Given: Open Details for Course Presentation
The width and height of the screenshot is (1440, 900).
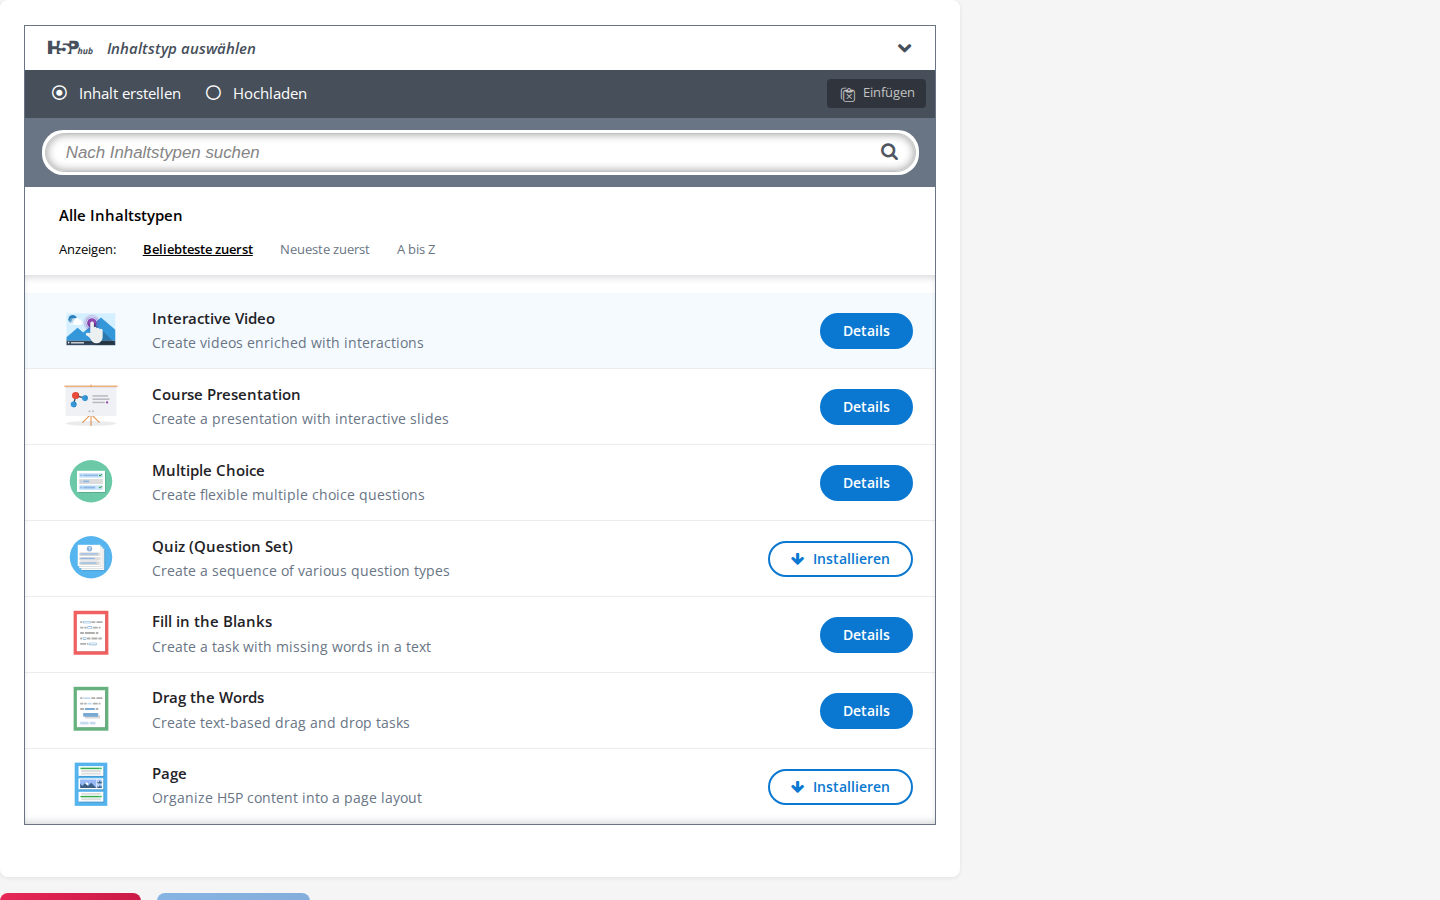Looking at the screenshot, I should (866, 407).
